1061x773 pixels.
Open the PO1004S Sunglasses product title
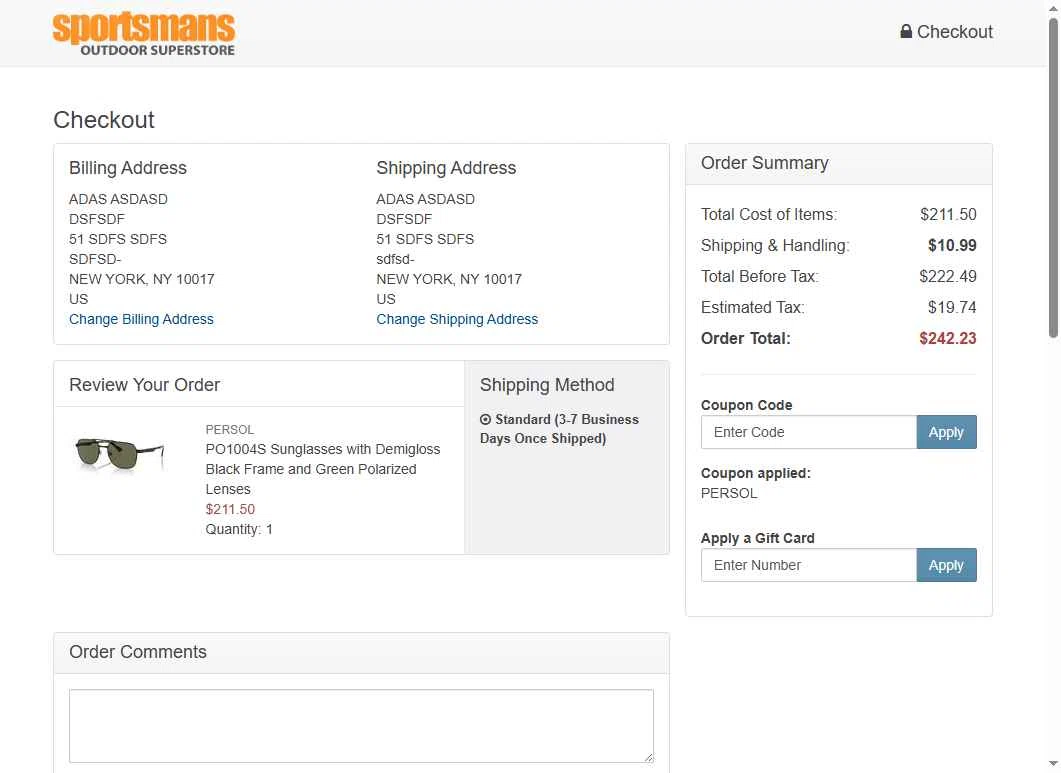(x=322, y=469)
